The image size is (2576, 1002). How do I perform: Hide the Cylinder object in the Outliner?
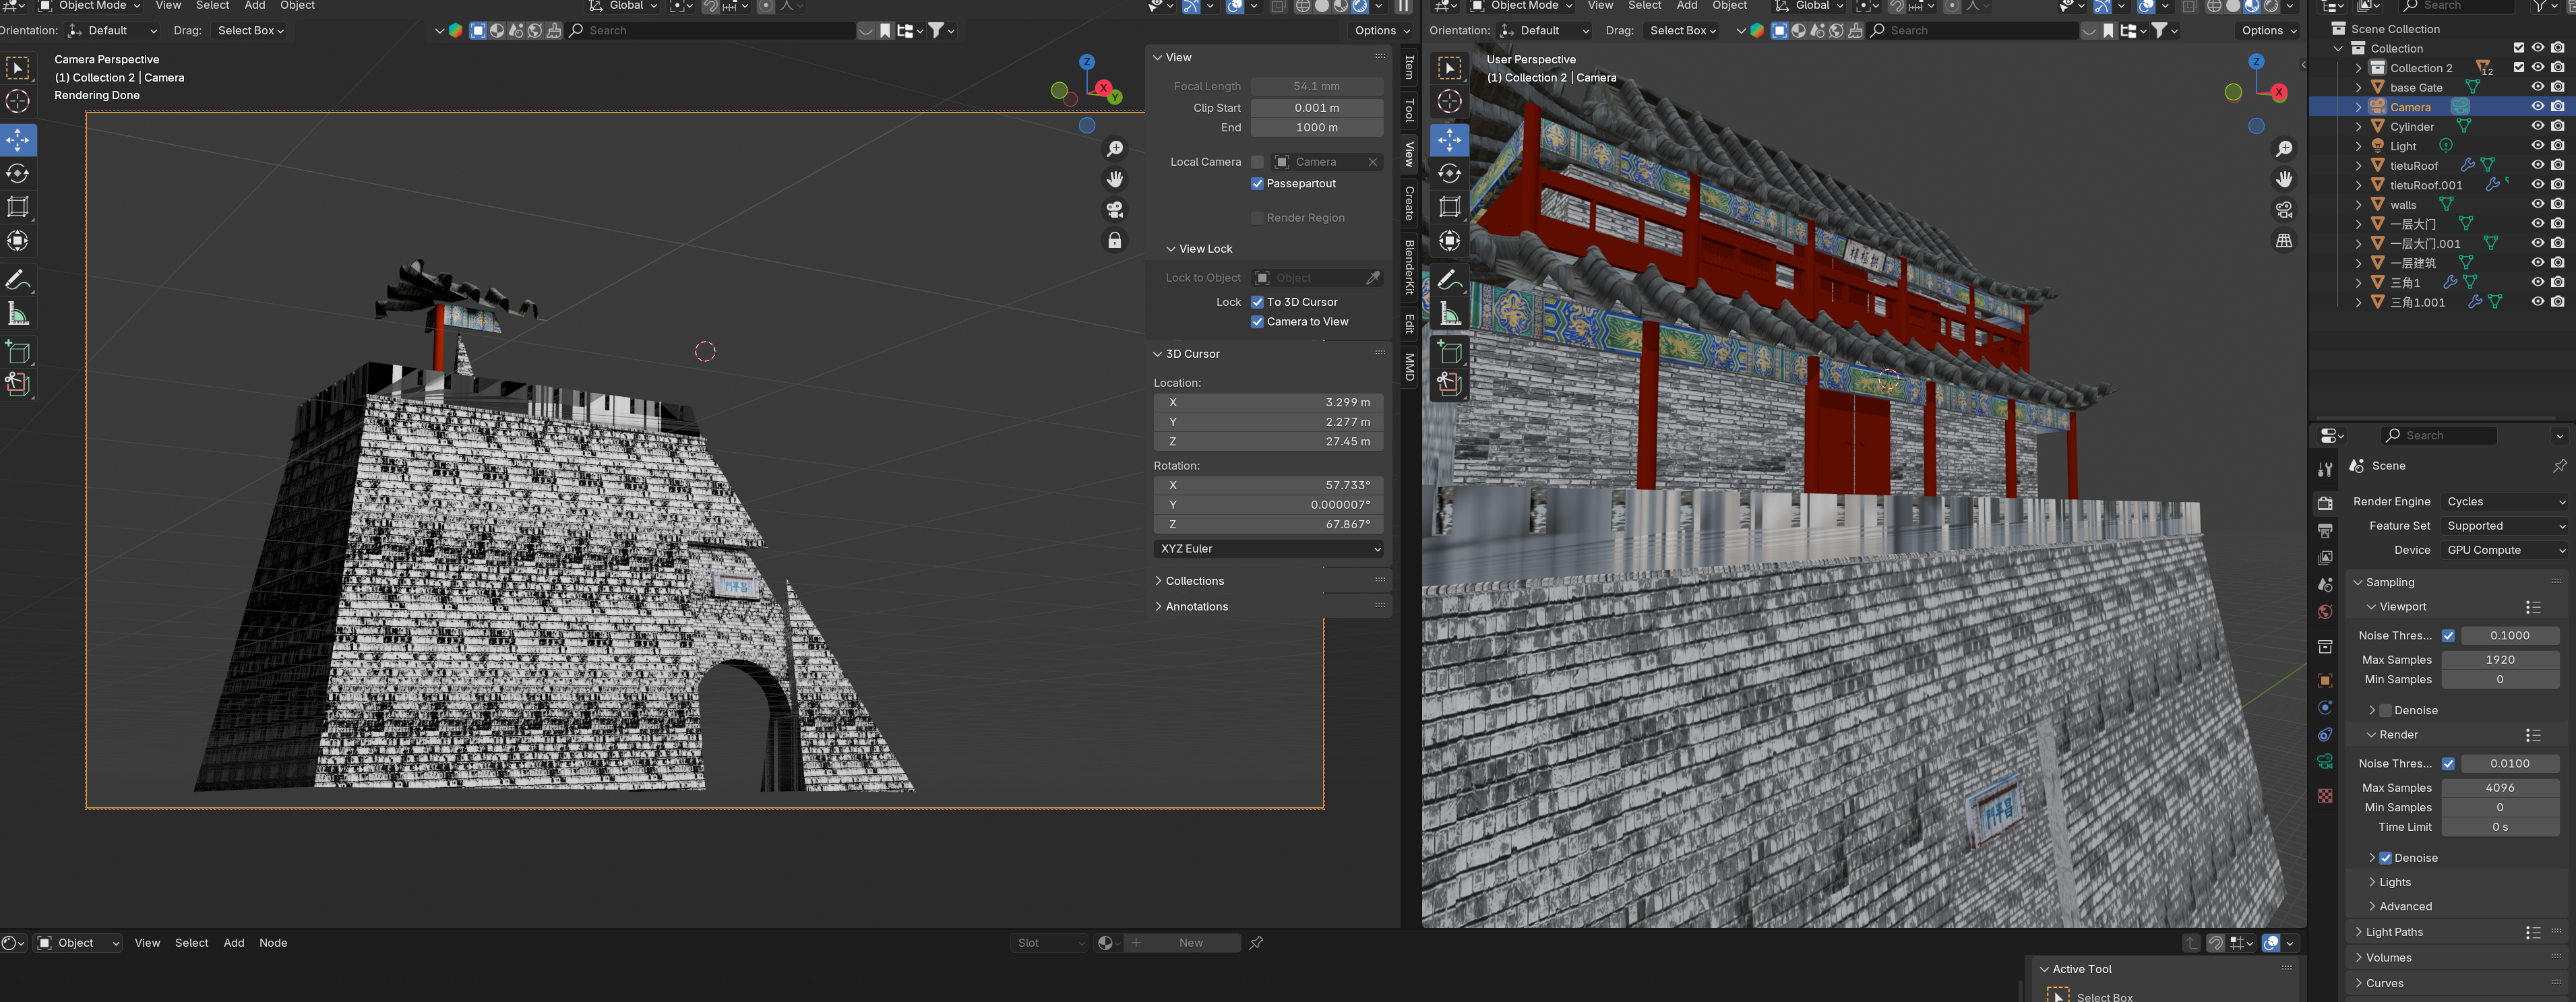click(2537, 126)
